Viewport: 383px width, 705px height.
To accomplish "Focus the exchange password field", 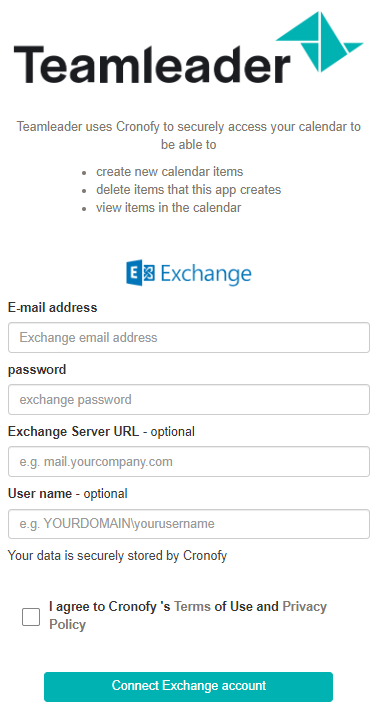I will [189, 400].
